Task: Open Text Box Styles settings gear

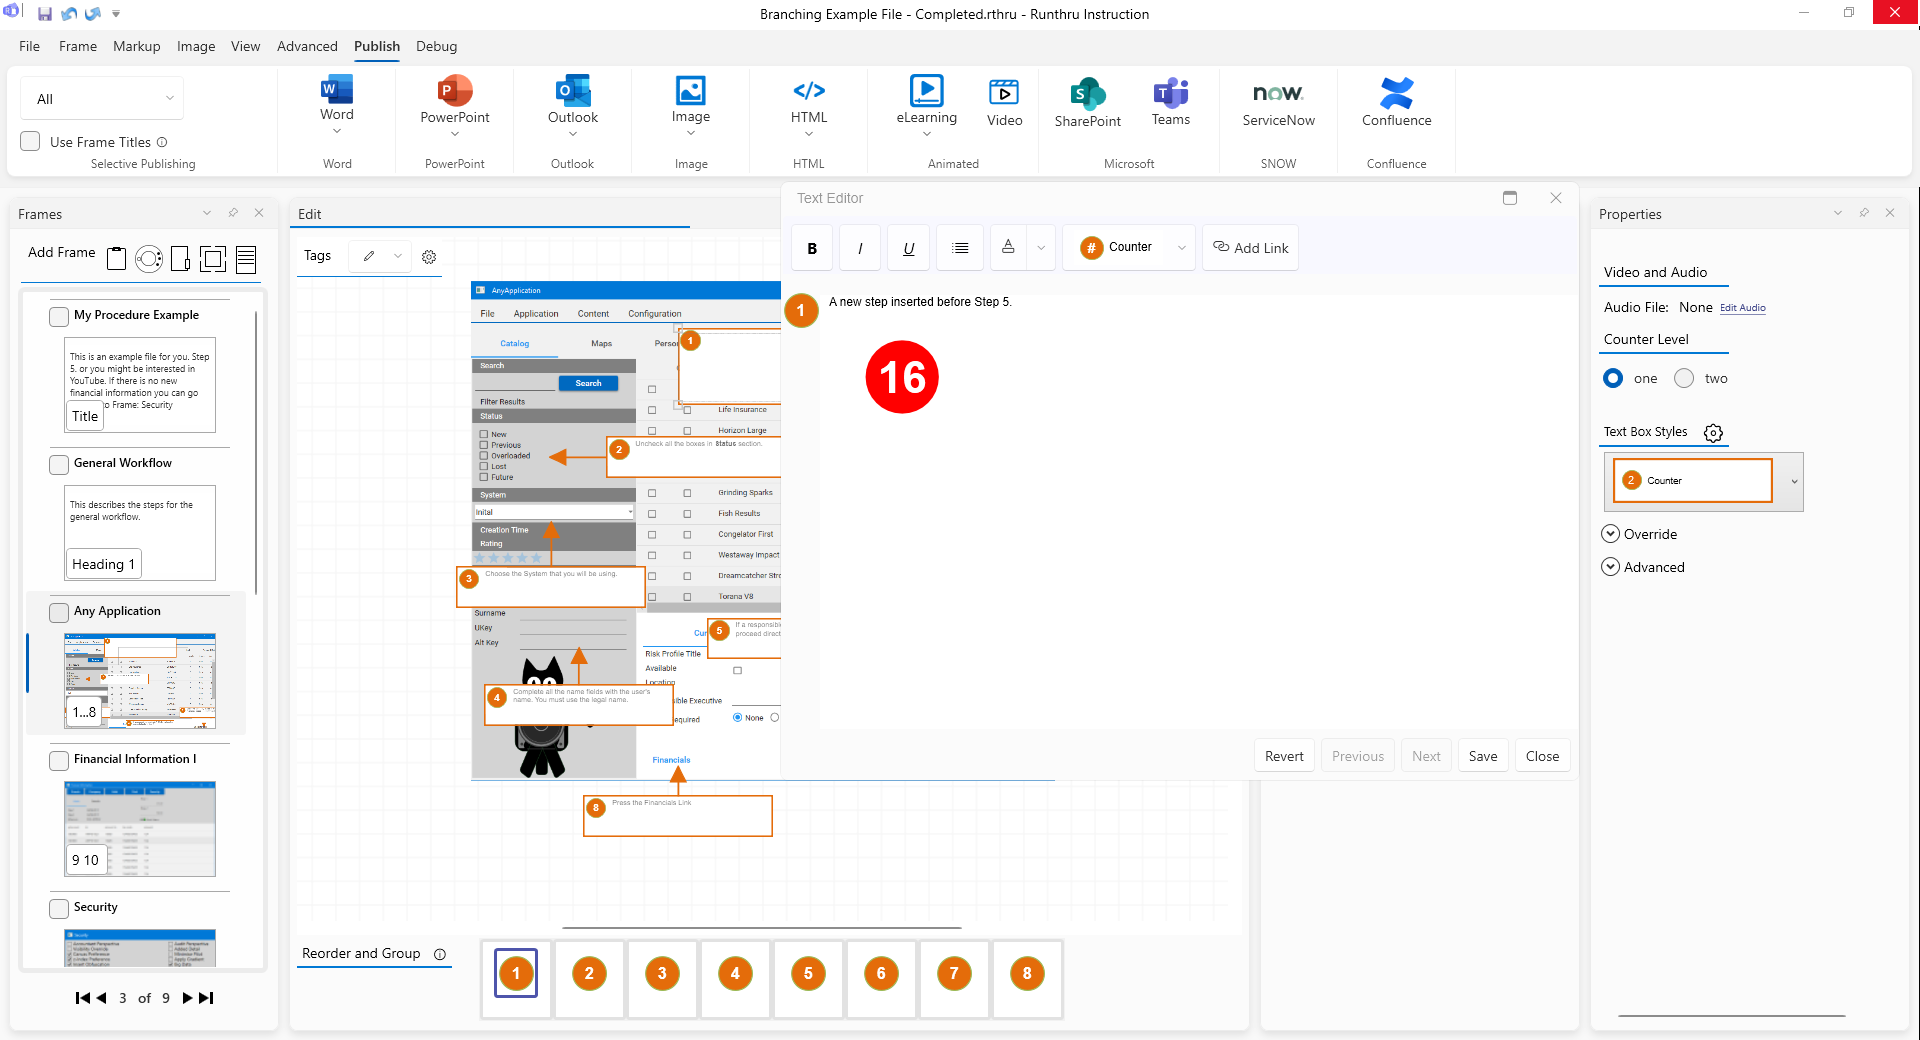Action: click(1713, 433)
